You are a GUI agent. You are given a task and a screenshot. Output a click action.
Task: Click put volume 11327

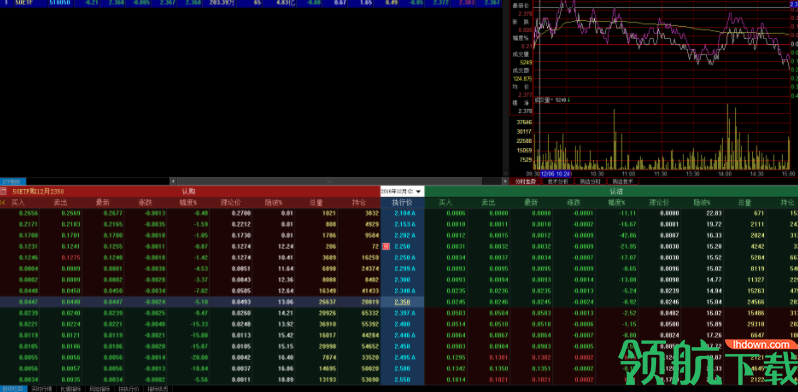(755, 280)
